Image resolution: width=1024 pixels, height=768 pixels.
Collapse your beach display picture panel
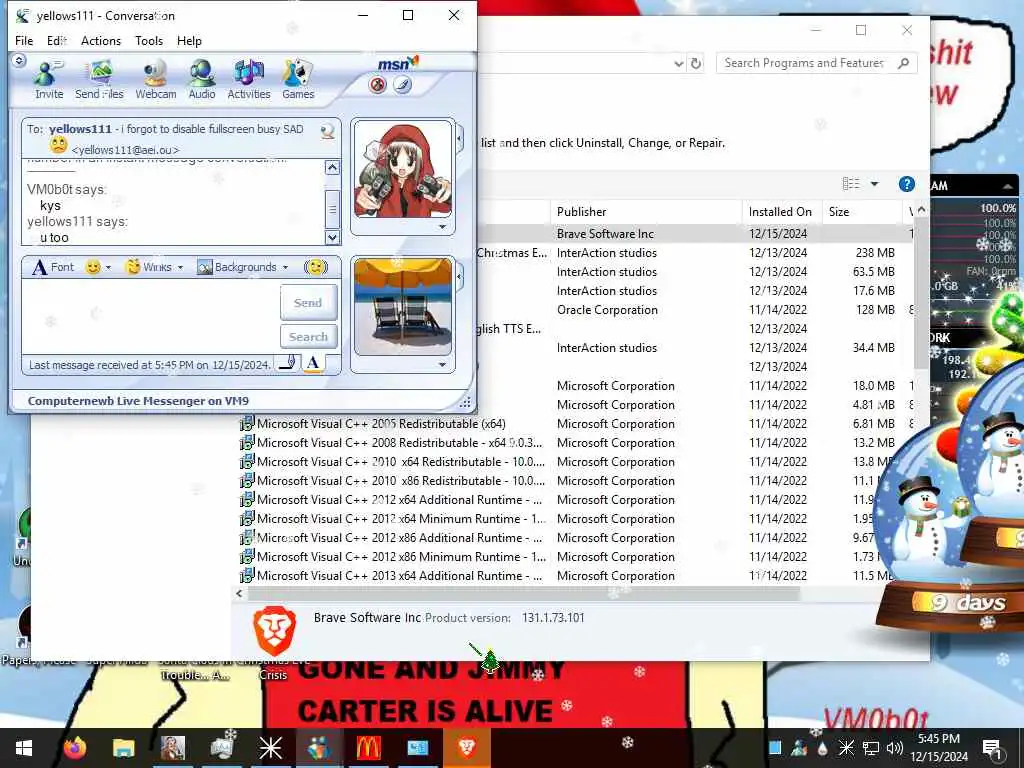tap(460, 277)
